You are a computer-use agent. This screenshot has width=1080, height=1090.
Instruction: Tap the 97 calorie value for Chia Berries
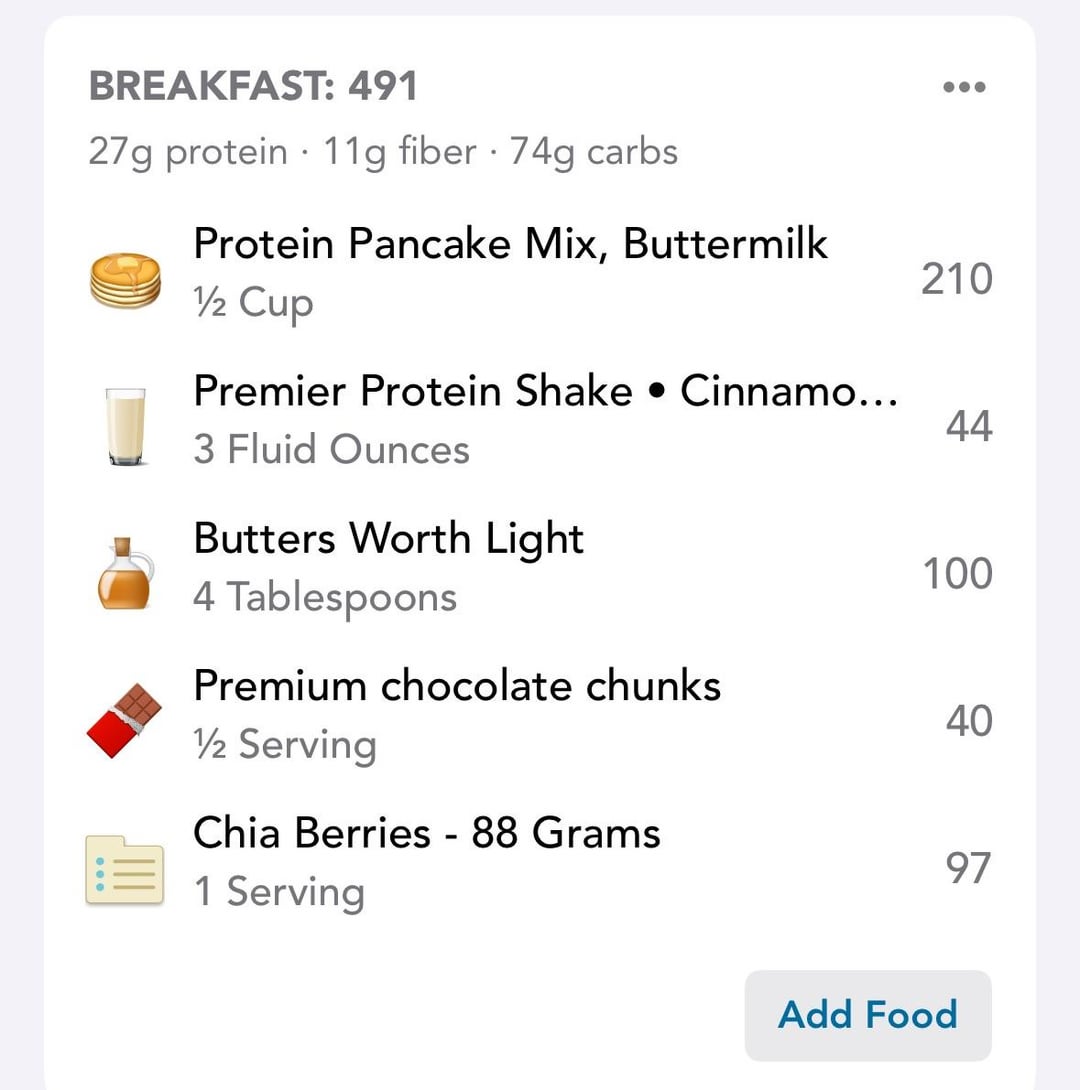tap(968, 869)
